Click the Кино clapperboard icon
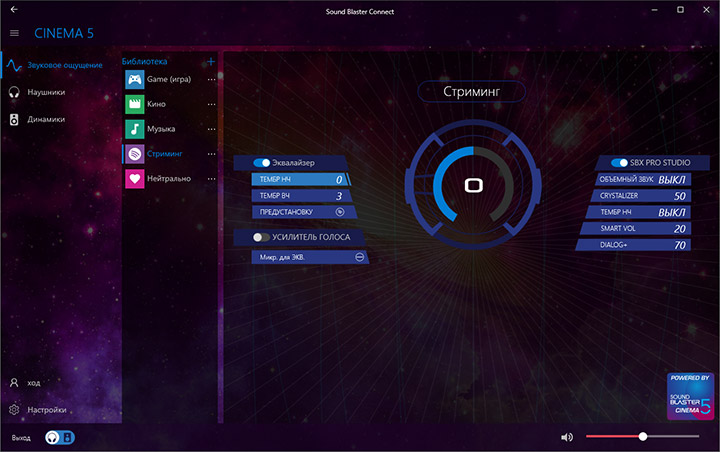The width and height of the screenshot is (720, 452). pyautogui.click(x=135, y=104)
